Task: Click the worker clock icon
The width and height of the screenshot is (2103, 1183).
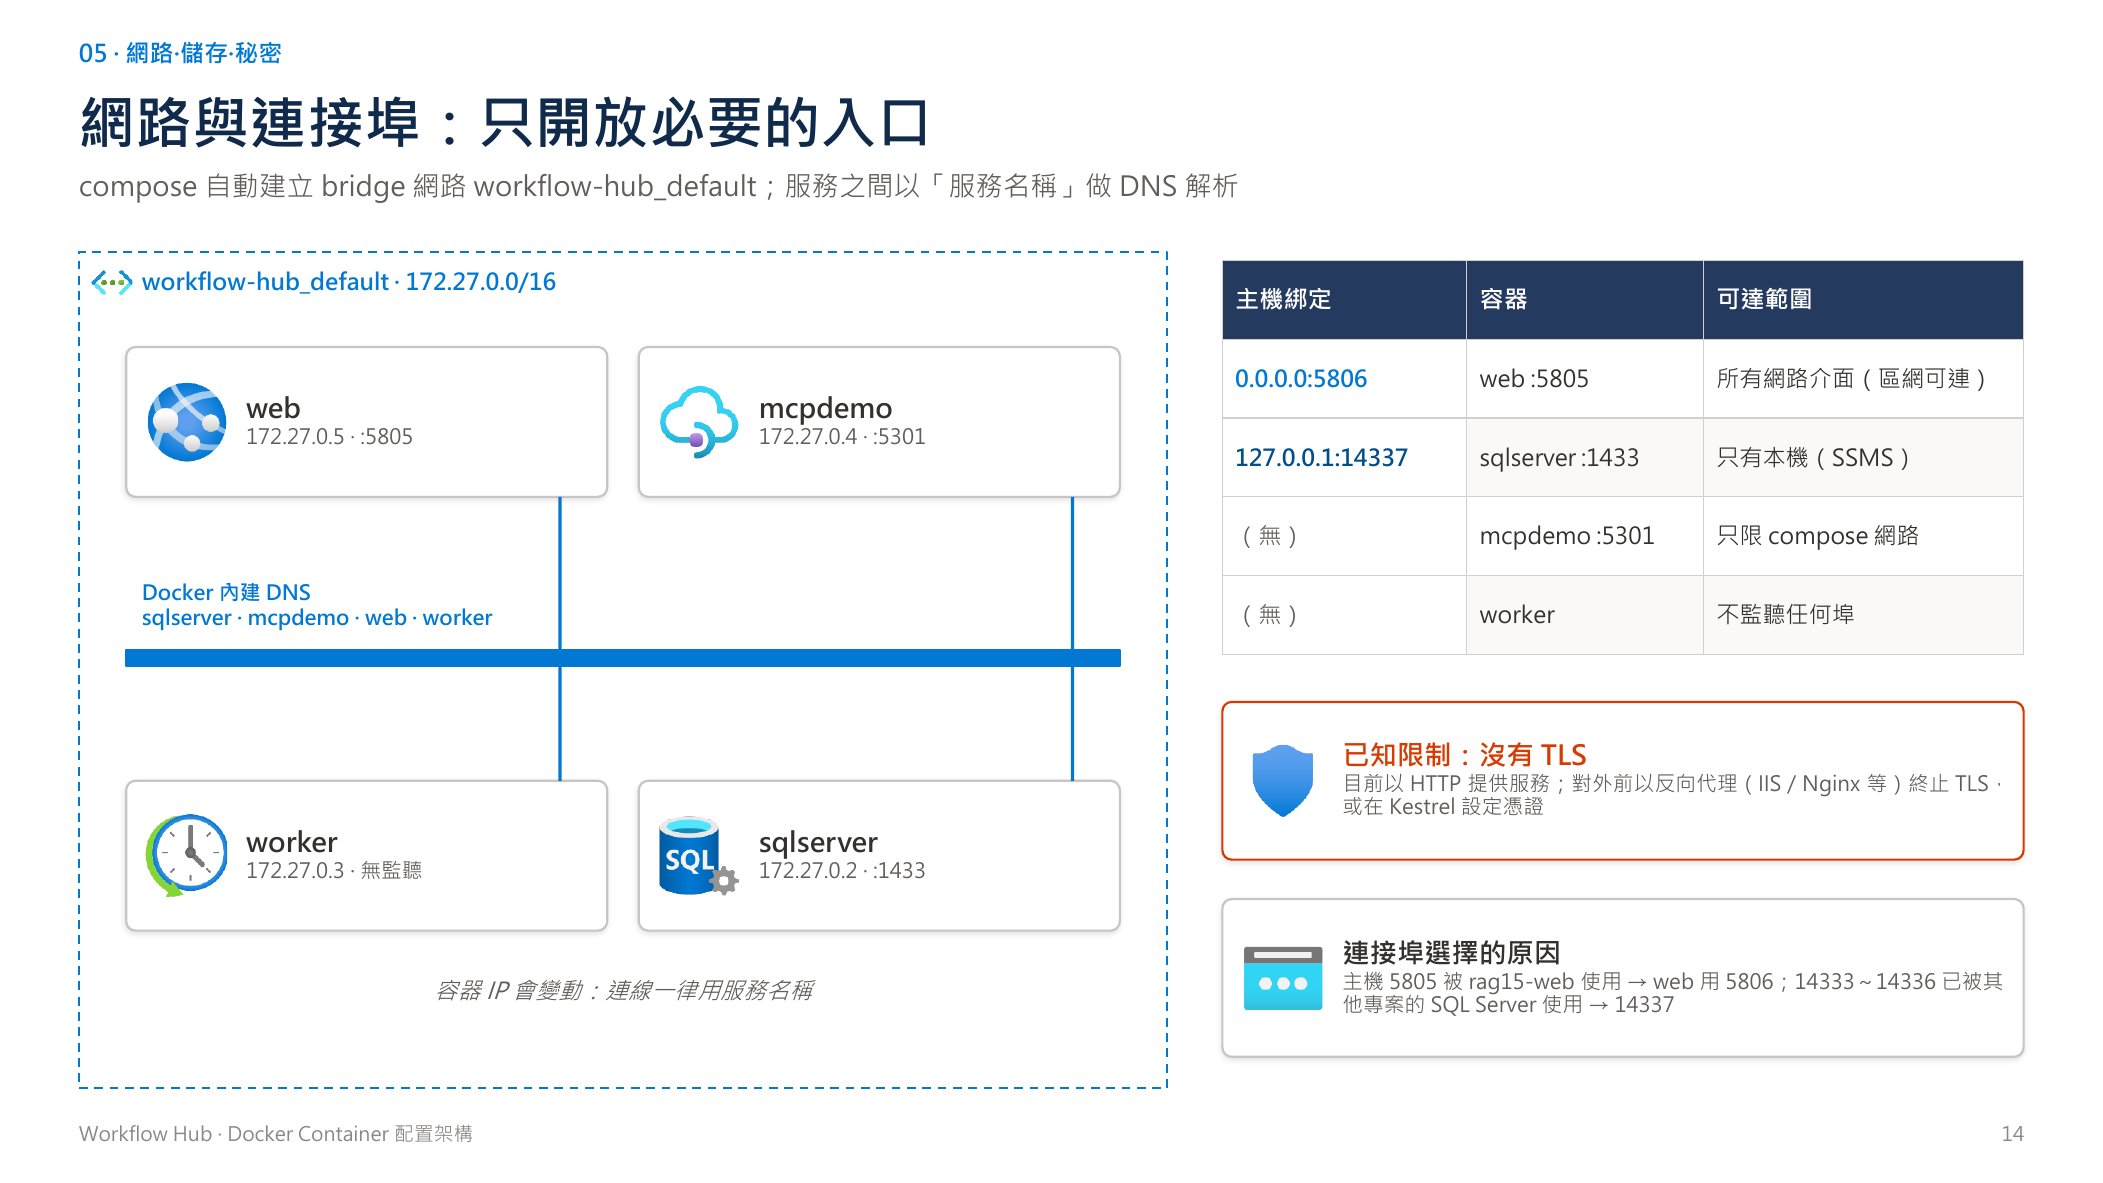Action: 187,855
